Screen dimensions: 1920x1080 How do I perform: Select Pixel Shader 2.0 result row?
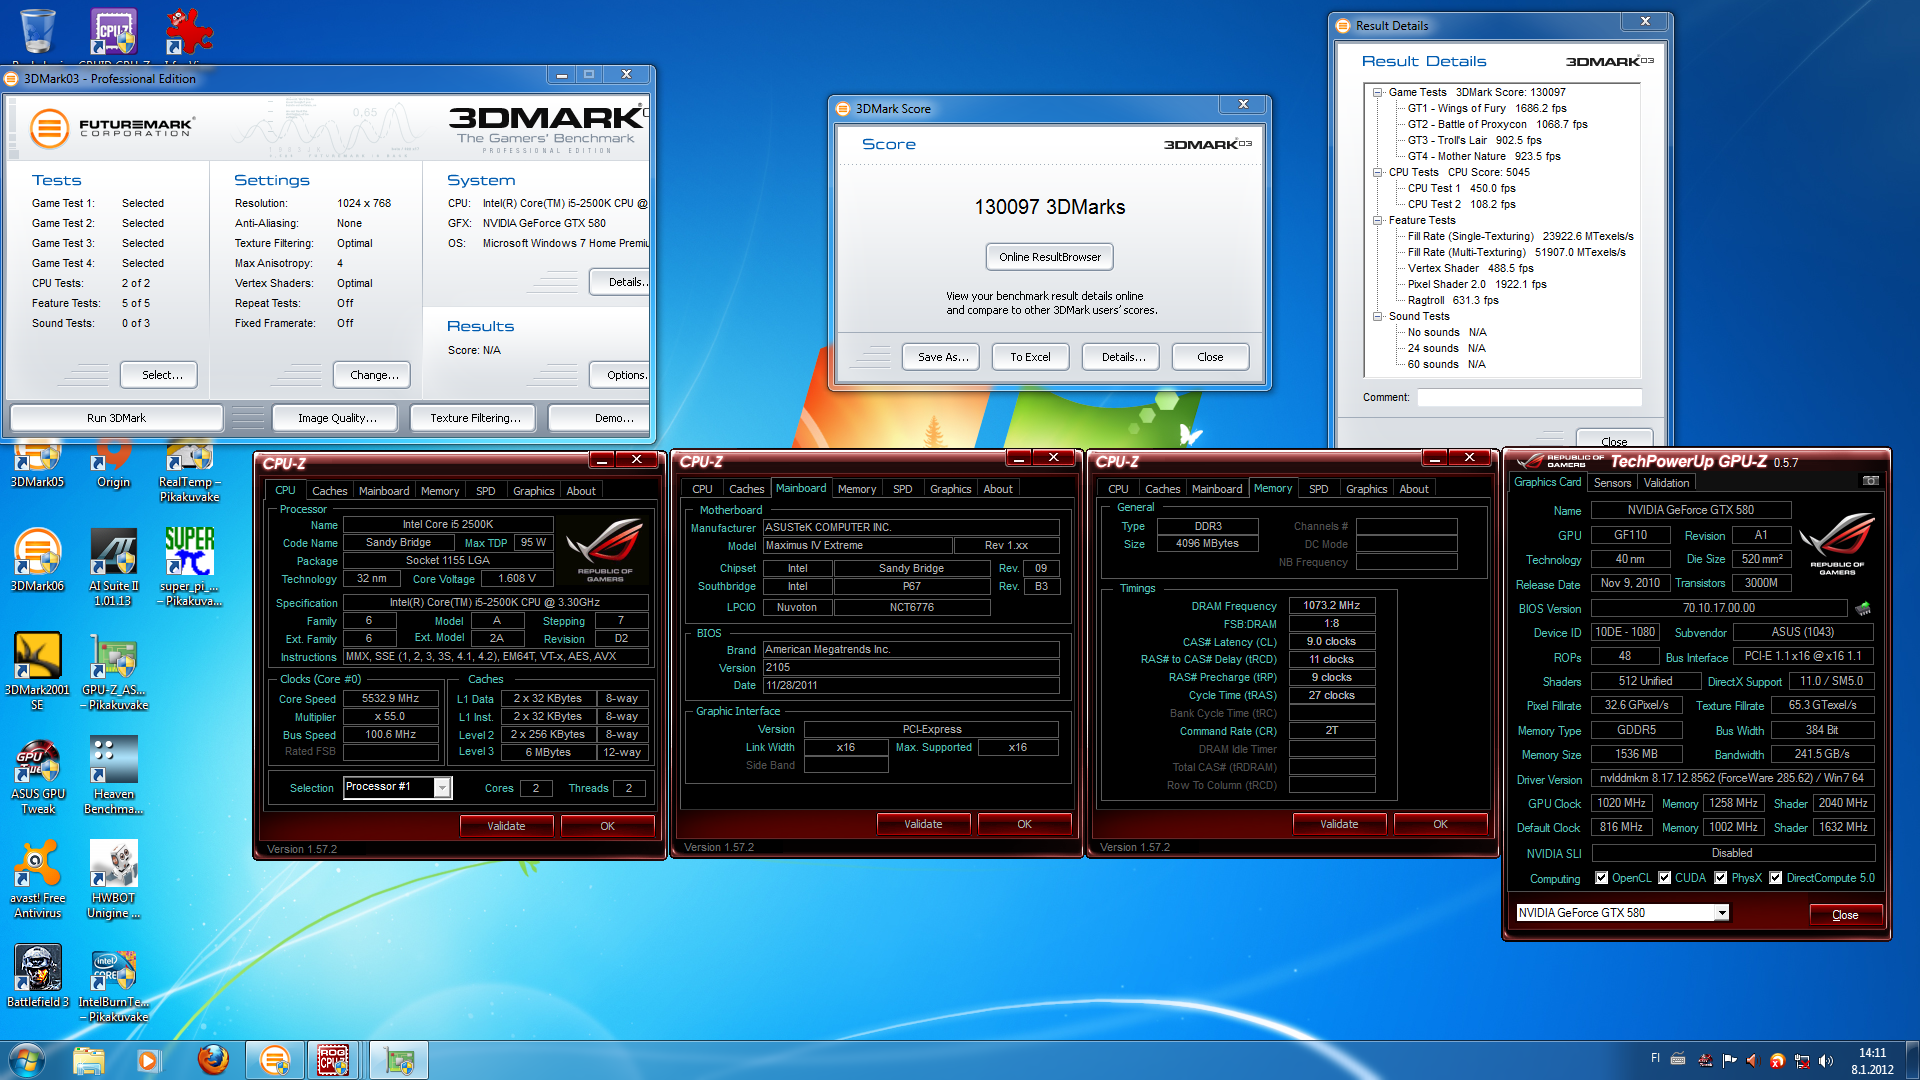(x=1477, y=284)
